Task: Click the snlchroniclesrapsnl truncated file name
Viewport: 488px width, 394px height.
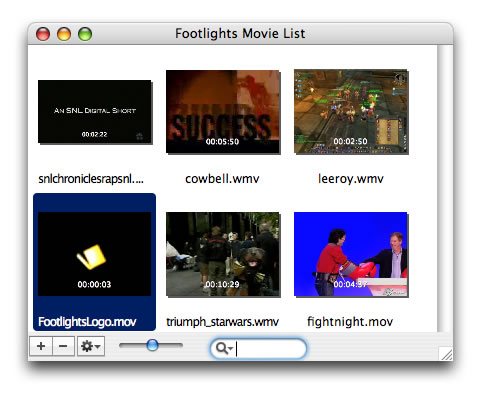Action: [x=91, y=179]
